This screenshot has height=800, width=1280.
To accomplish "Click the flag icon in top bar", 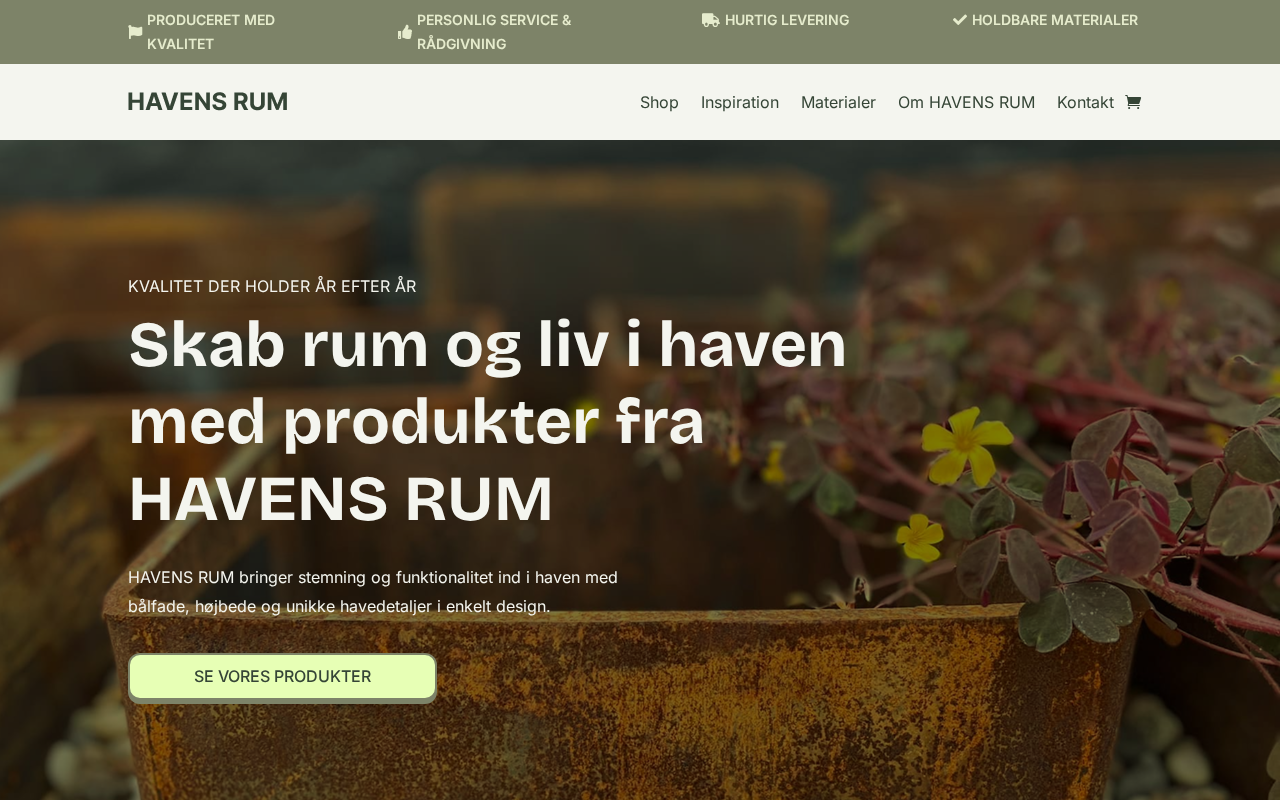I will (135, 32).
